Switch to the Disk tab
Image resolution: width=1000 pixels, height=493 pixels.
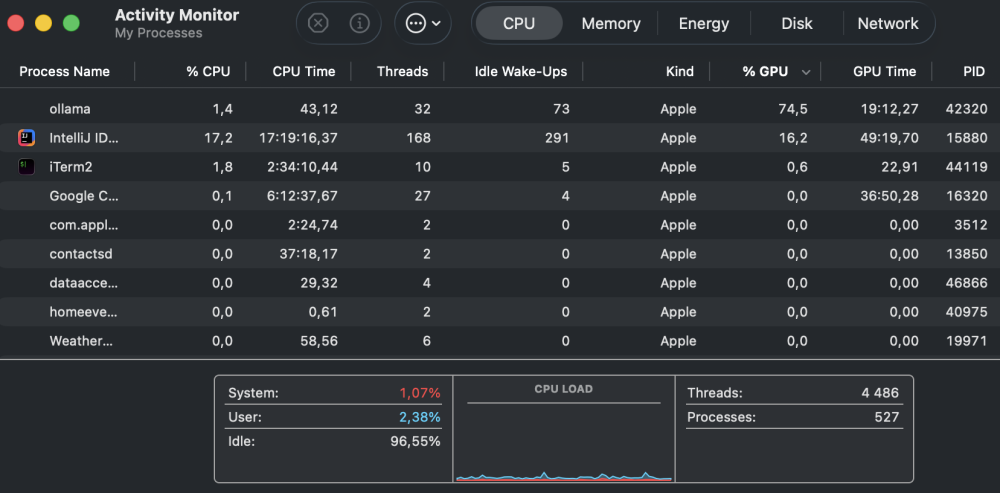(797, 24)
